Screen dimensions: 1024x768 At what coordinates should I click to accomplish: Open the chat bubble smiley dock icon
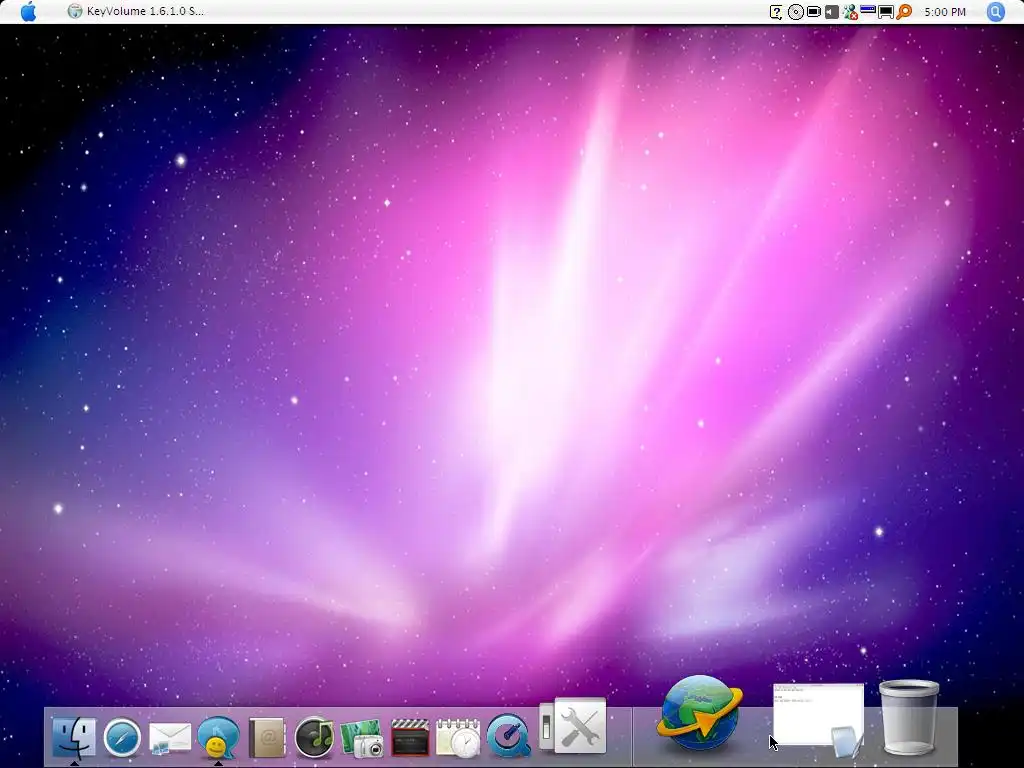(x=218, y=737)
